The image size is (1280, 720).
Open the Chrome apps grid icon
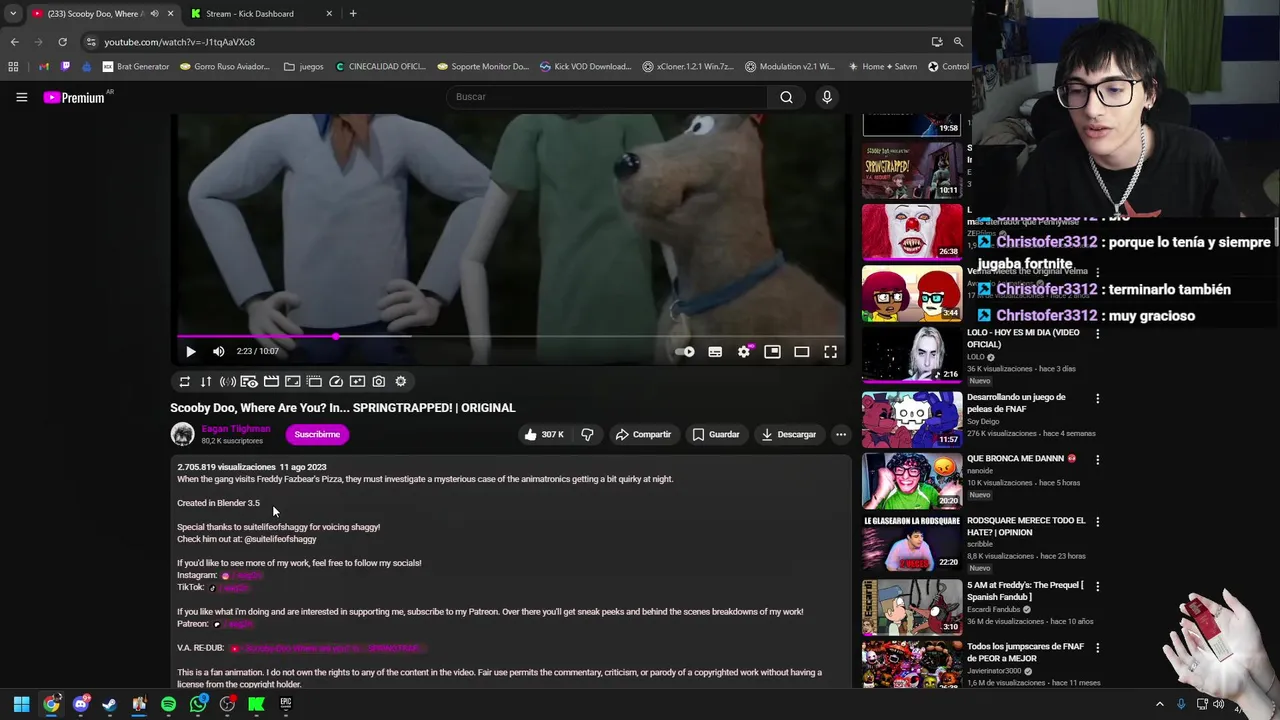tap(13, 67)
